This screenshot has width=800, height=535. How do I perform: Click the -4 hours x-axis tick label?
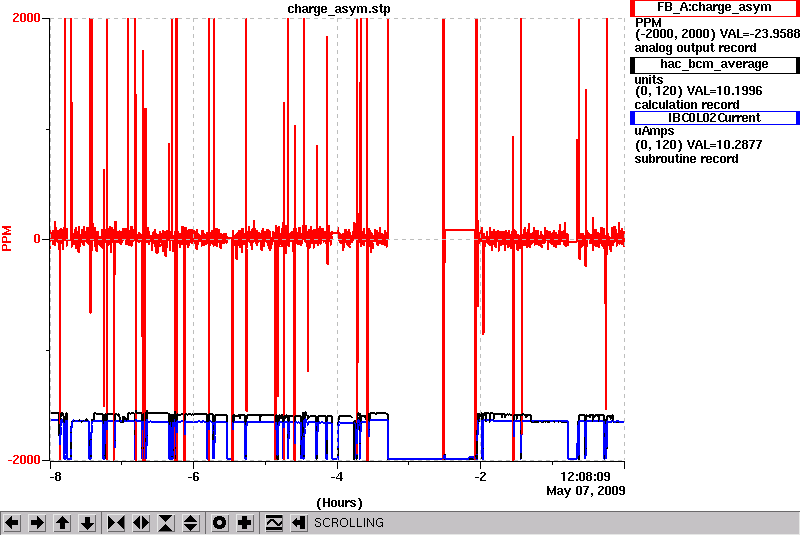click(337, 477)
